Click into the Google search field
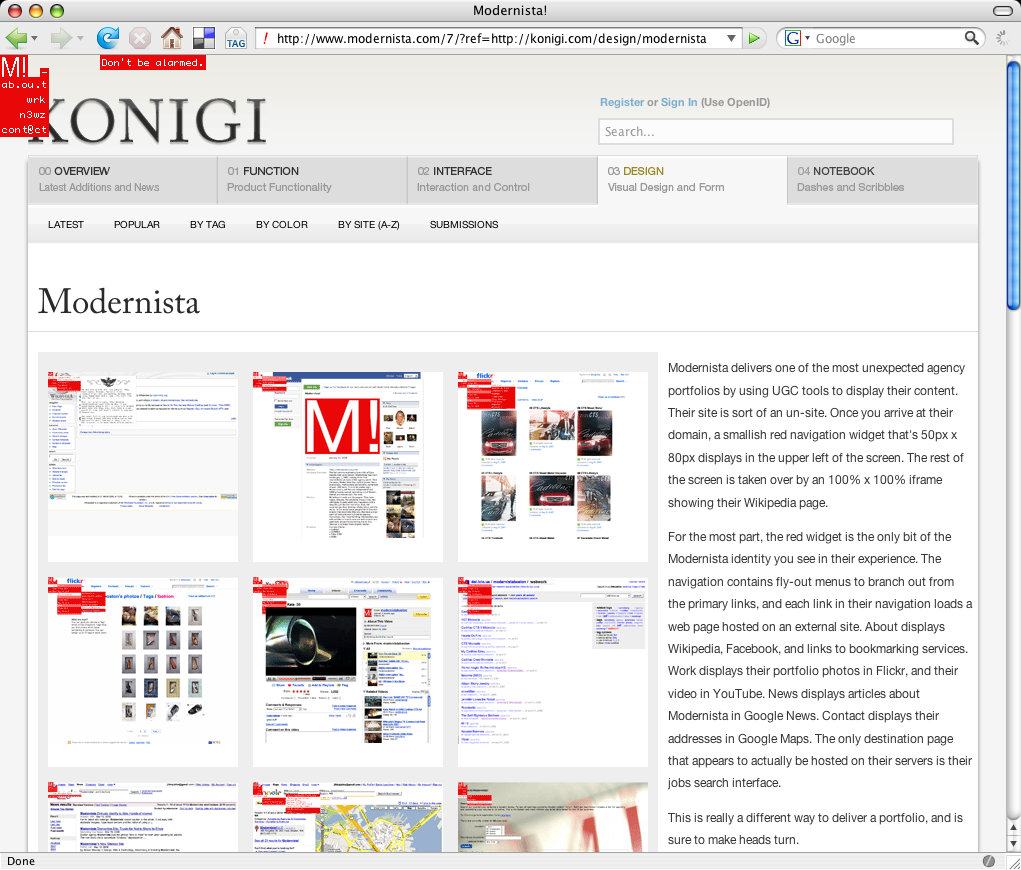 coord(888,38)
